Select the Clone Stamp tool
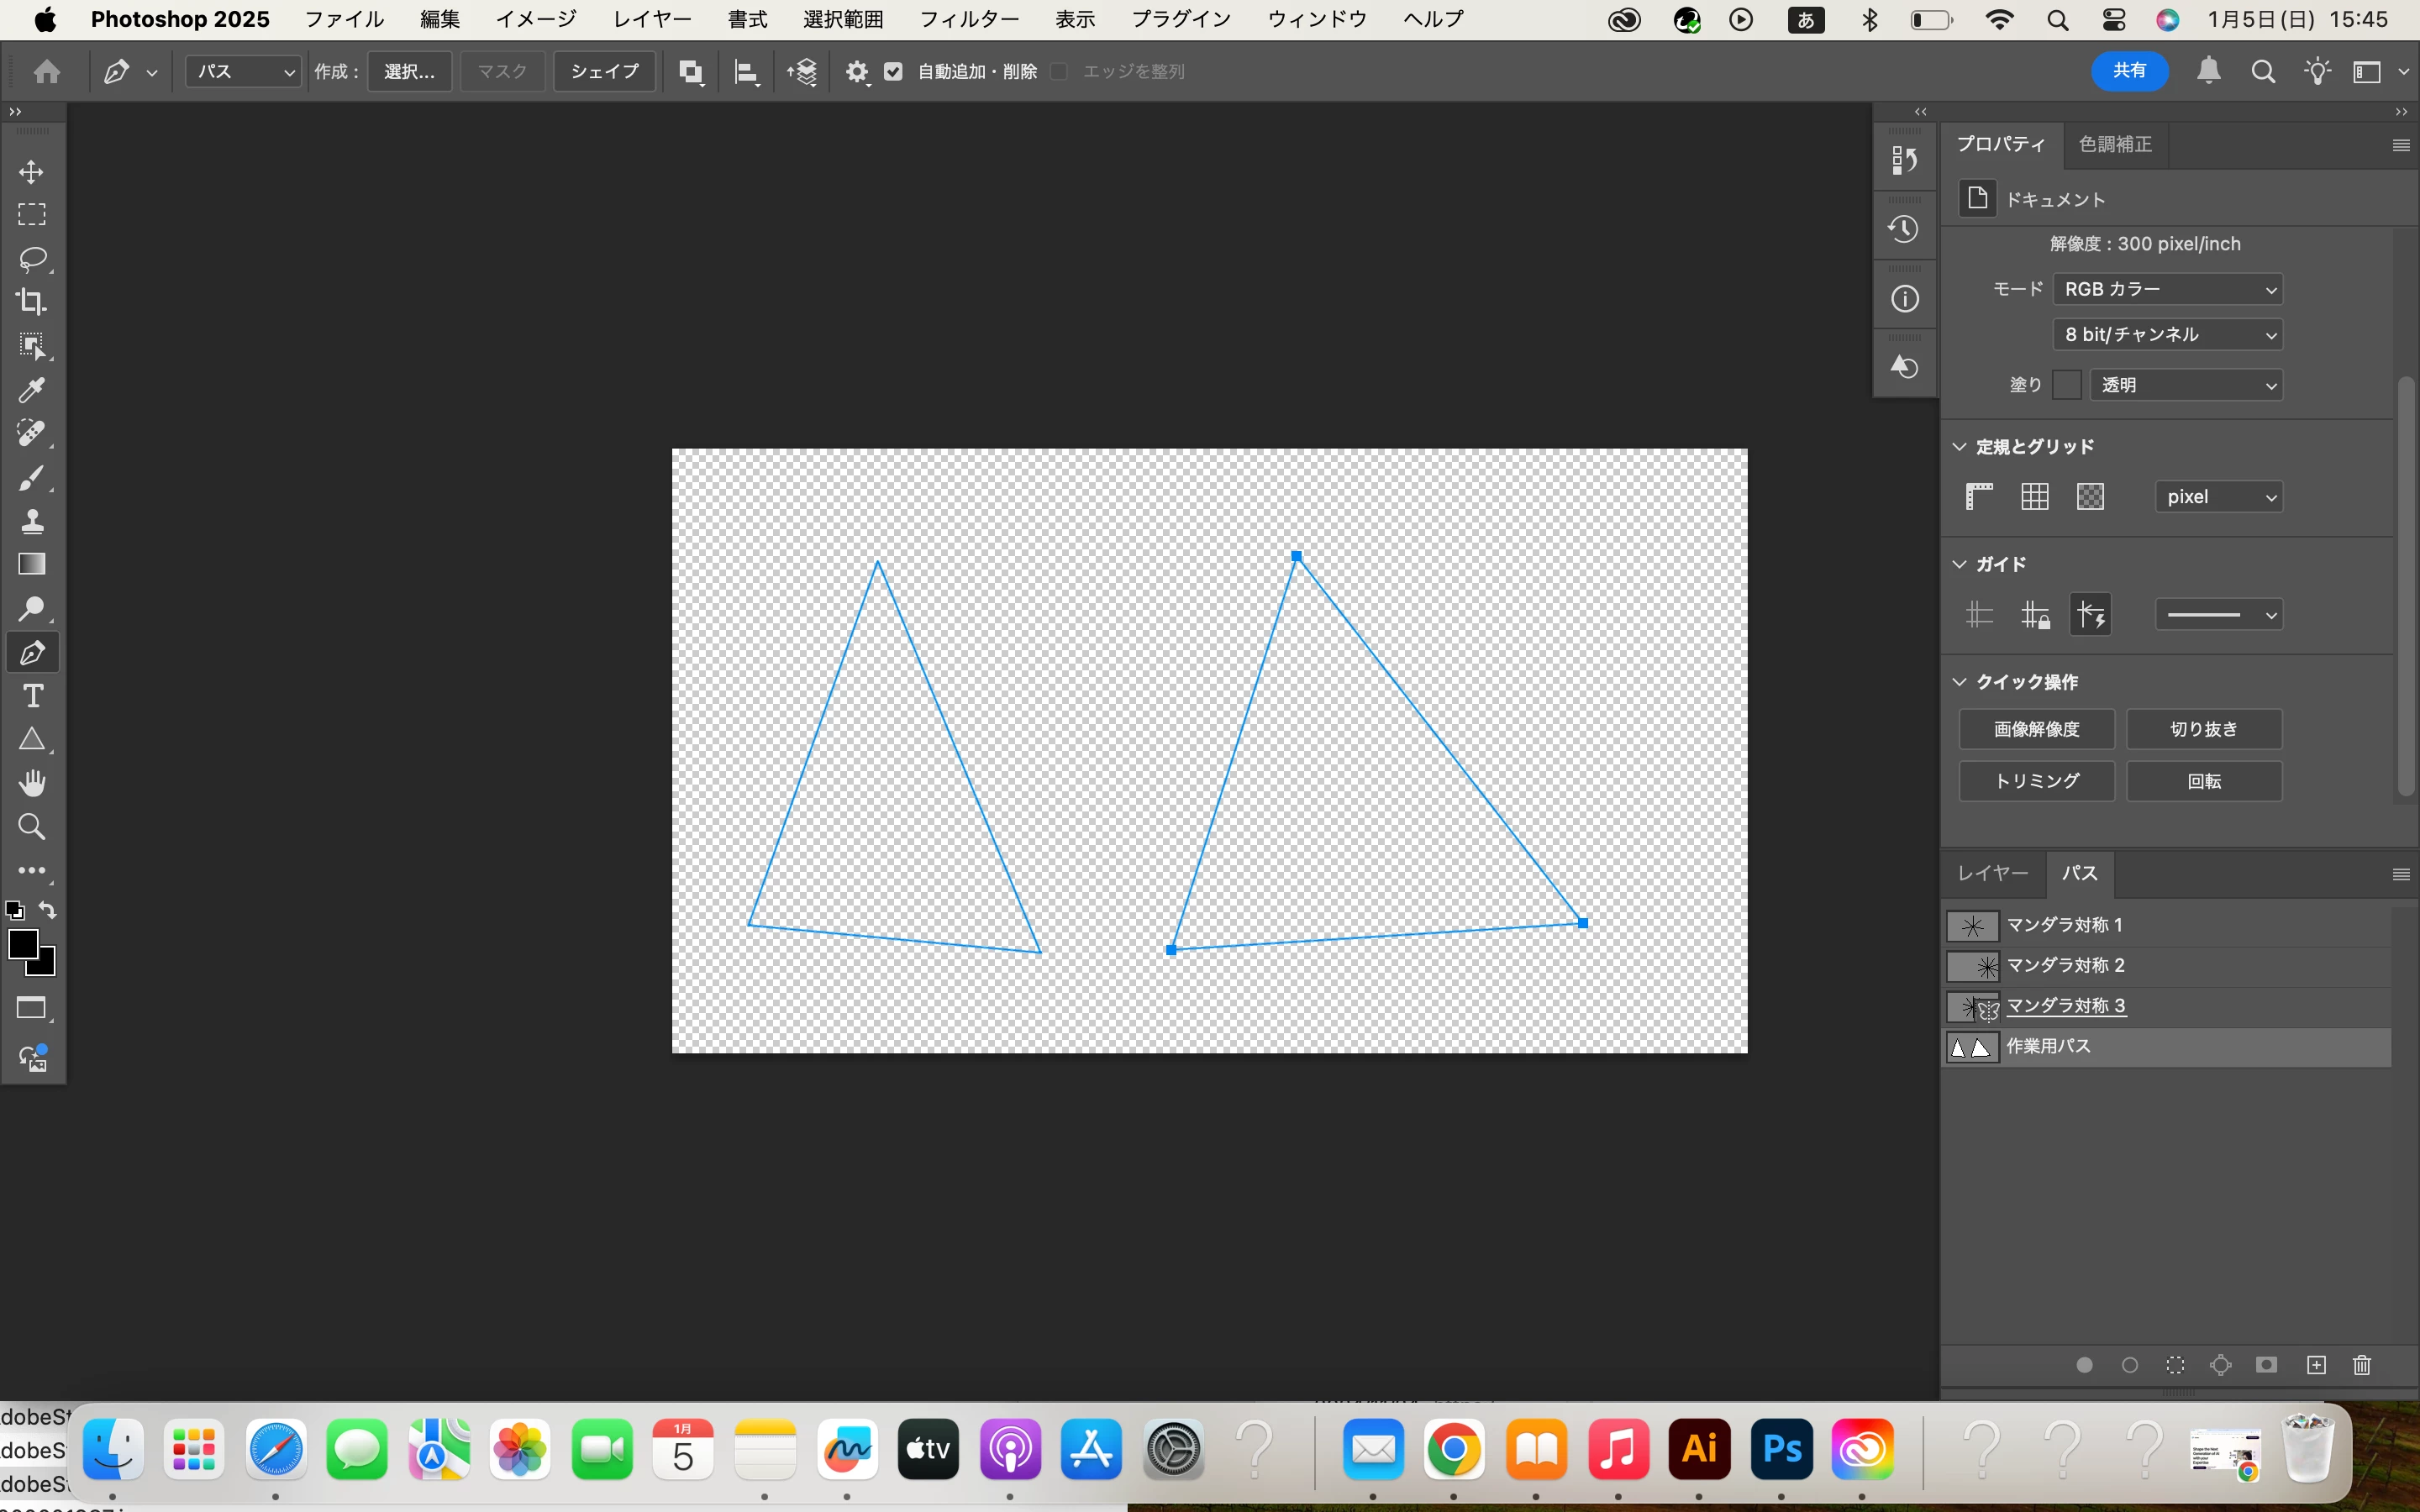2420x1512 pixels. click(x=31, y=521)
